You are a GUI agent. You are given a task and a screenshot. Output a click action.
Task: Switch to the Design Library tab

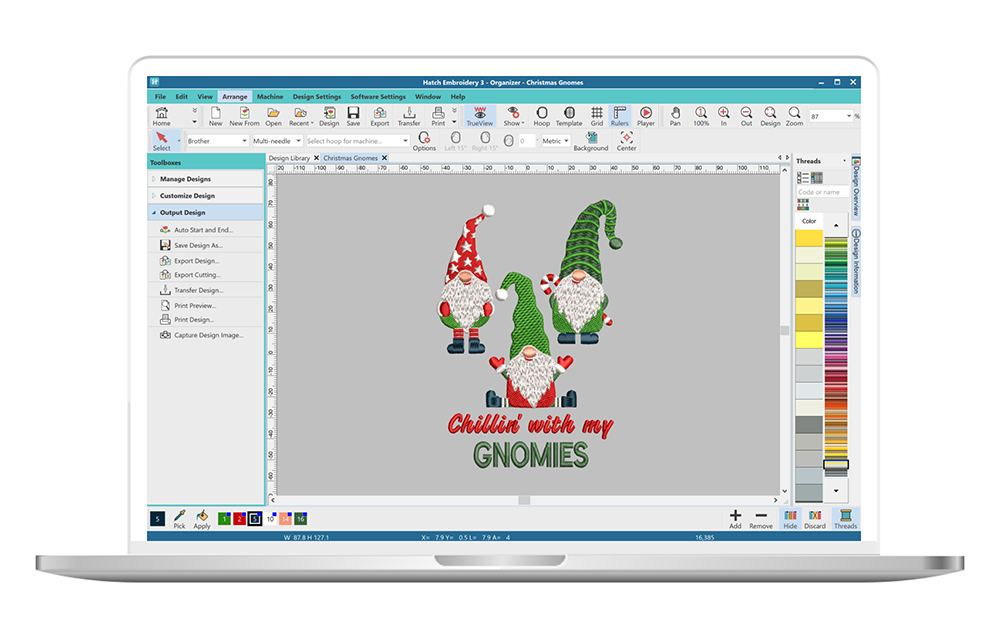tap(289, 158)
